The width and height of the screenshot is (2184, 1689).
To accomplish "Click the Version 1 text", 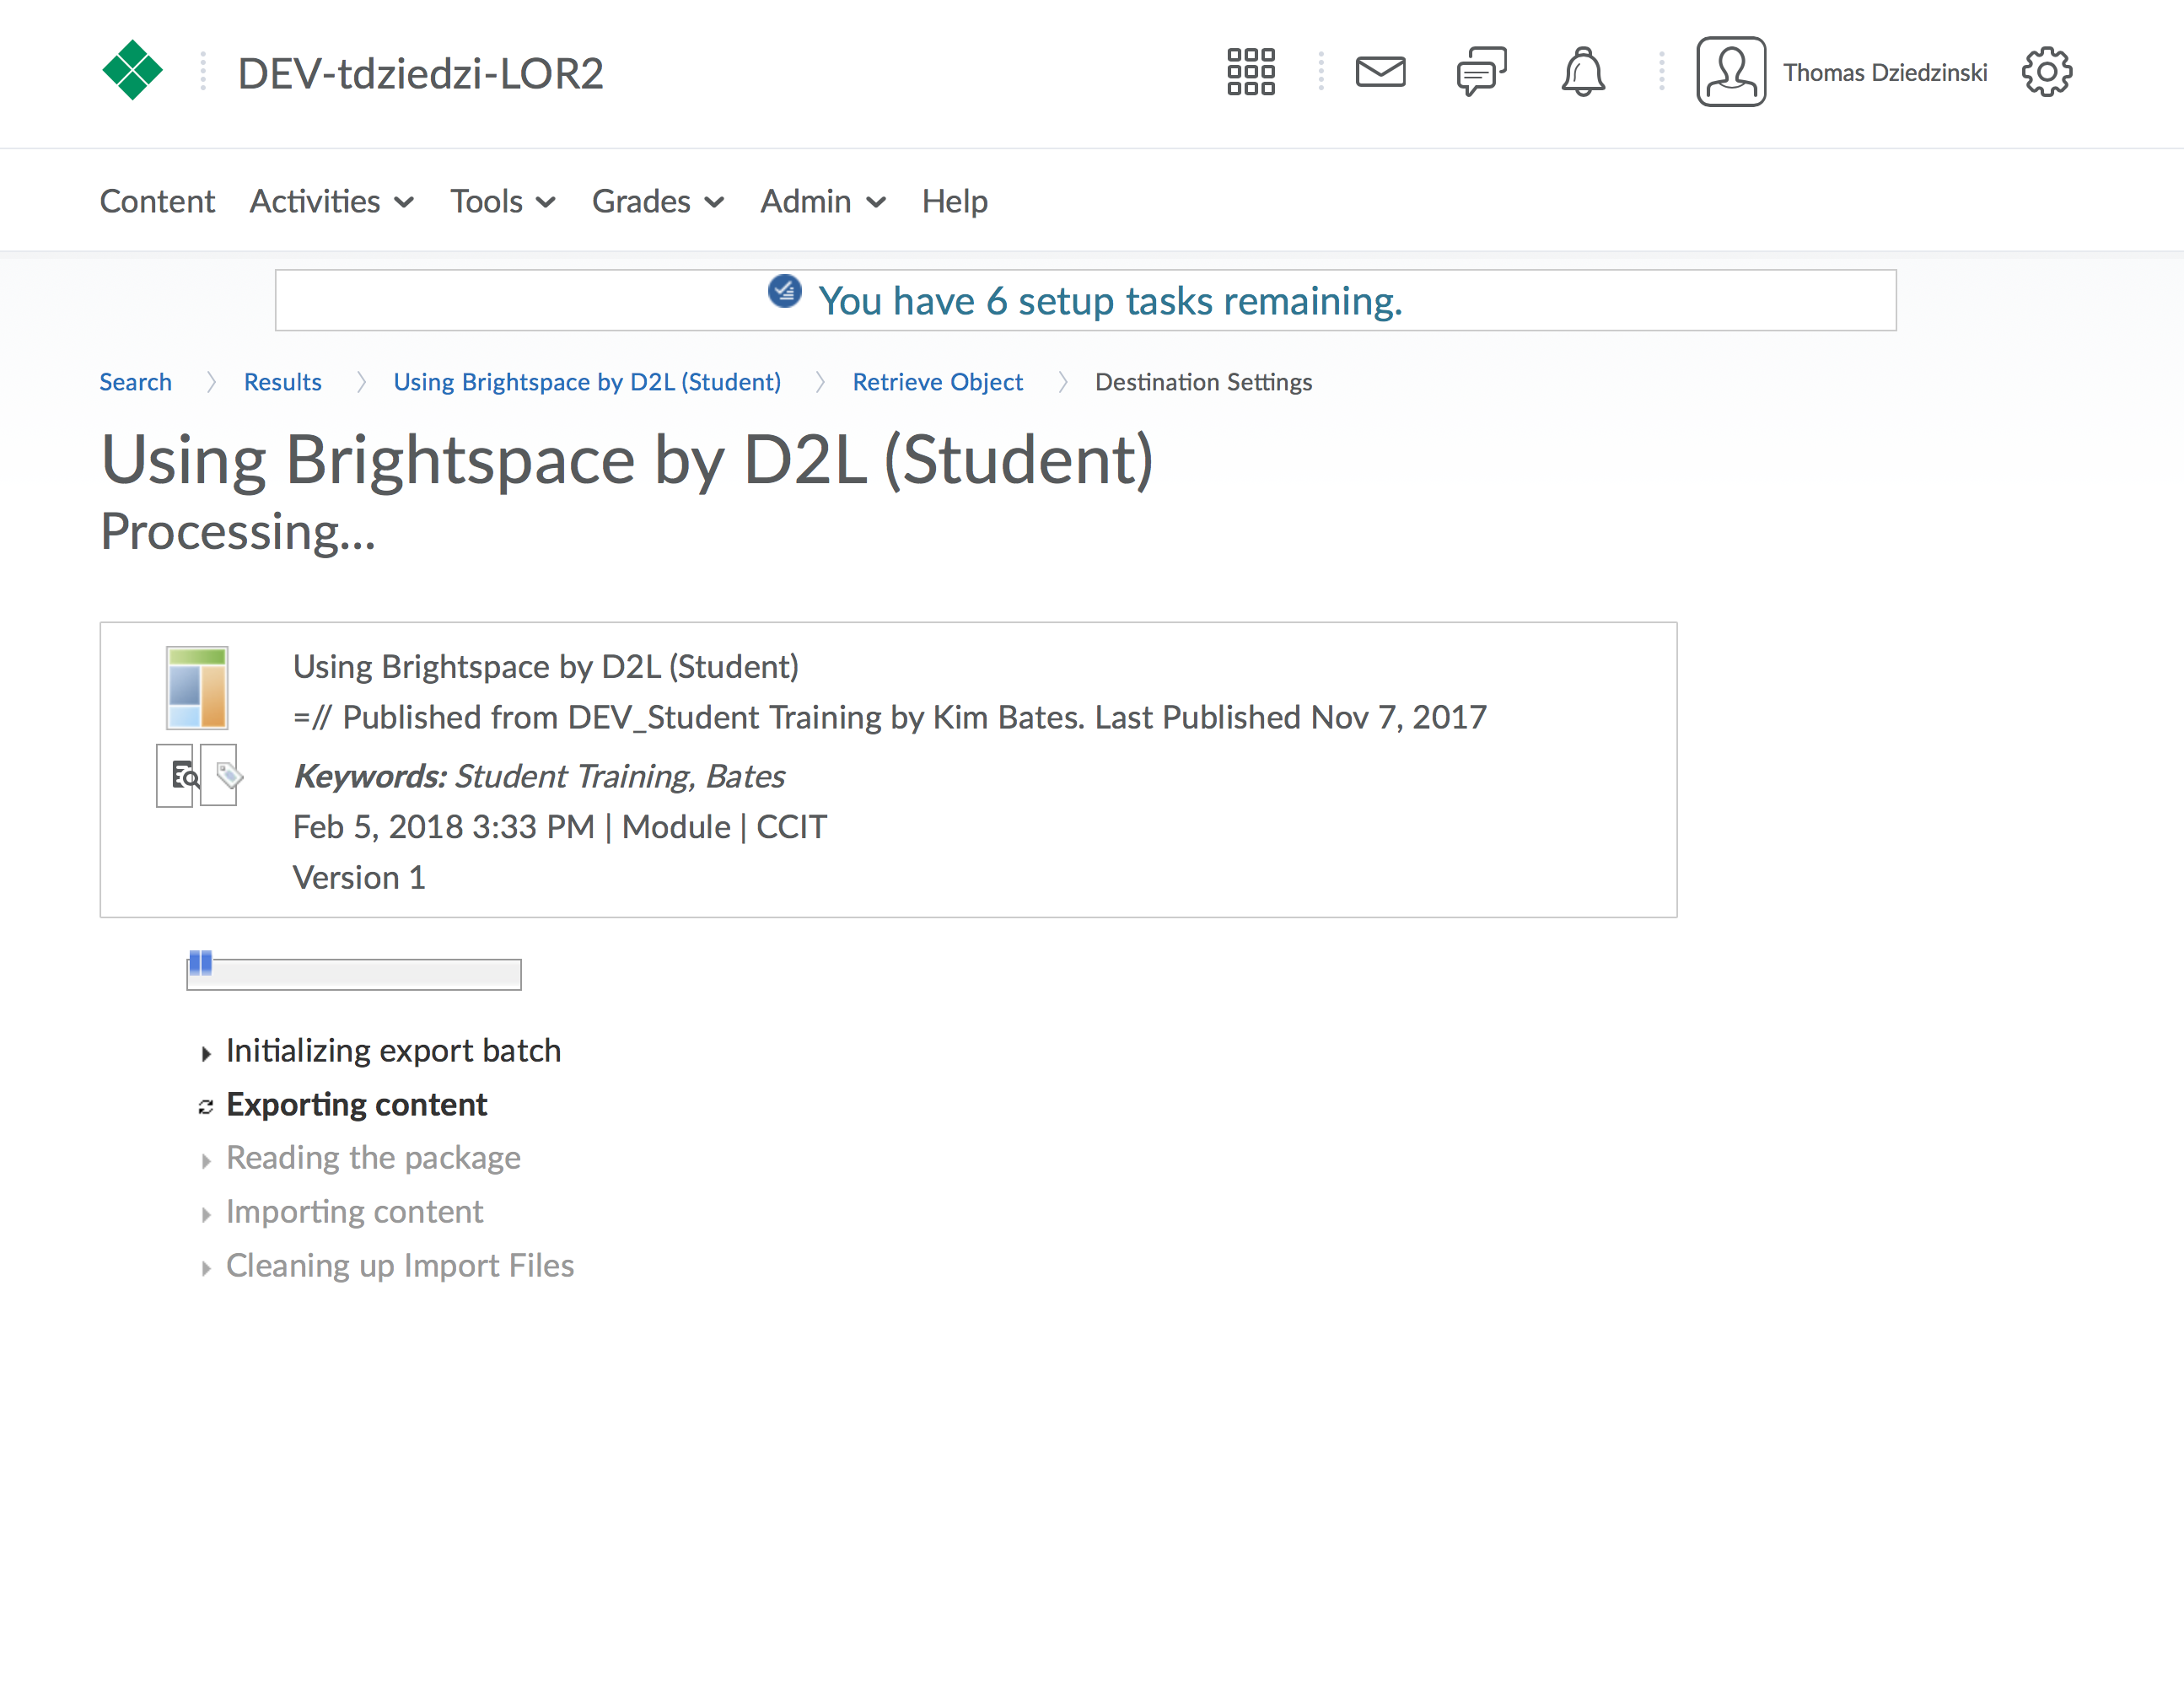I will point(359,877).
